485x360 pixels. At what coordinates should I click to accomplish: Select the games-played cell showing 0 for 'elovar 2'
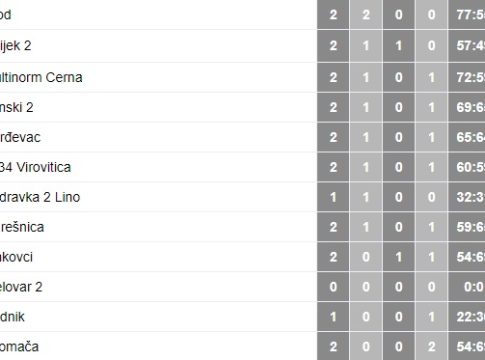pos(333,287)
